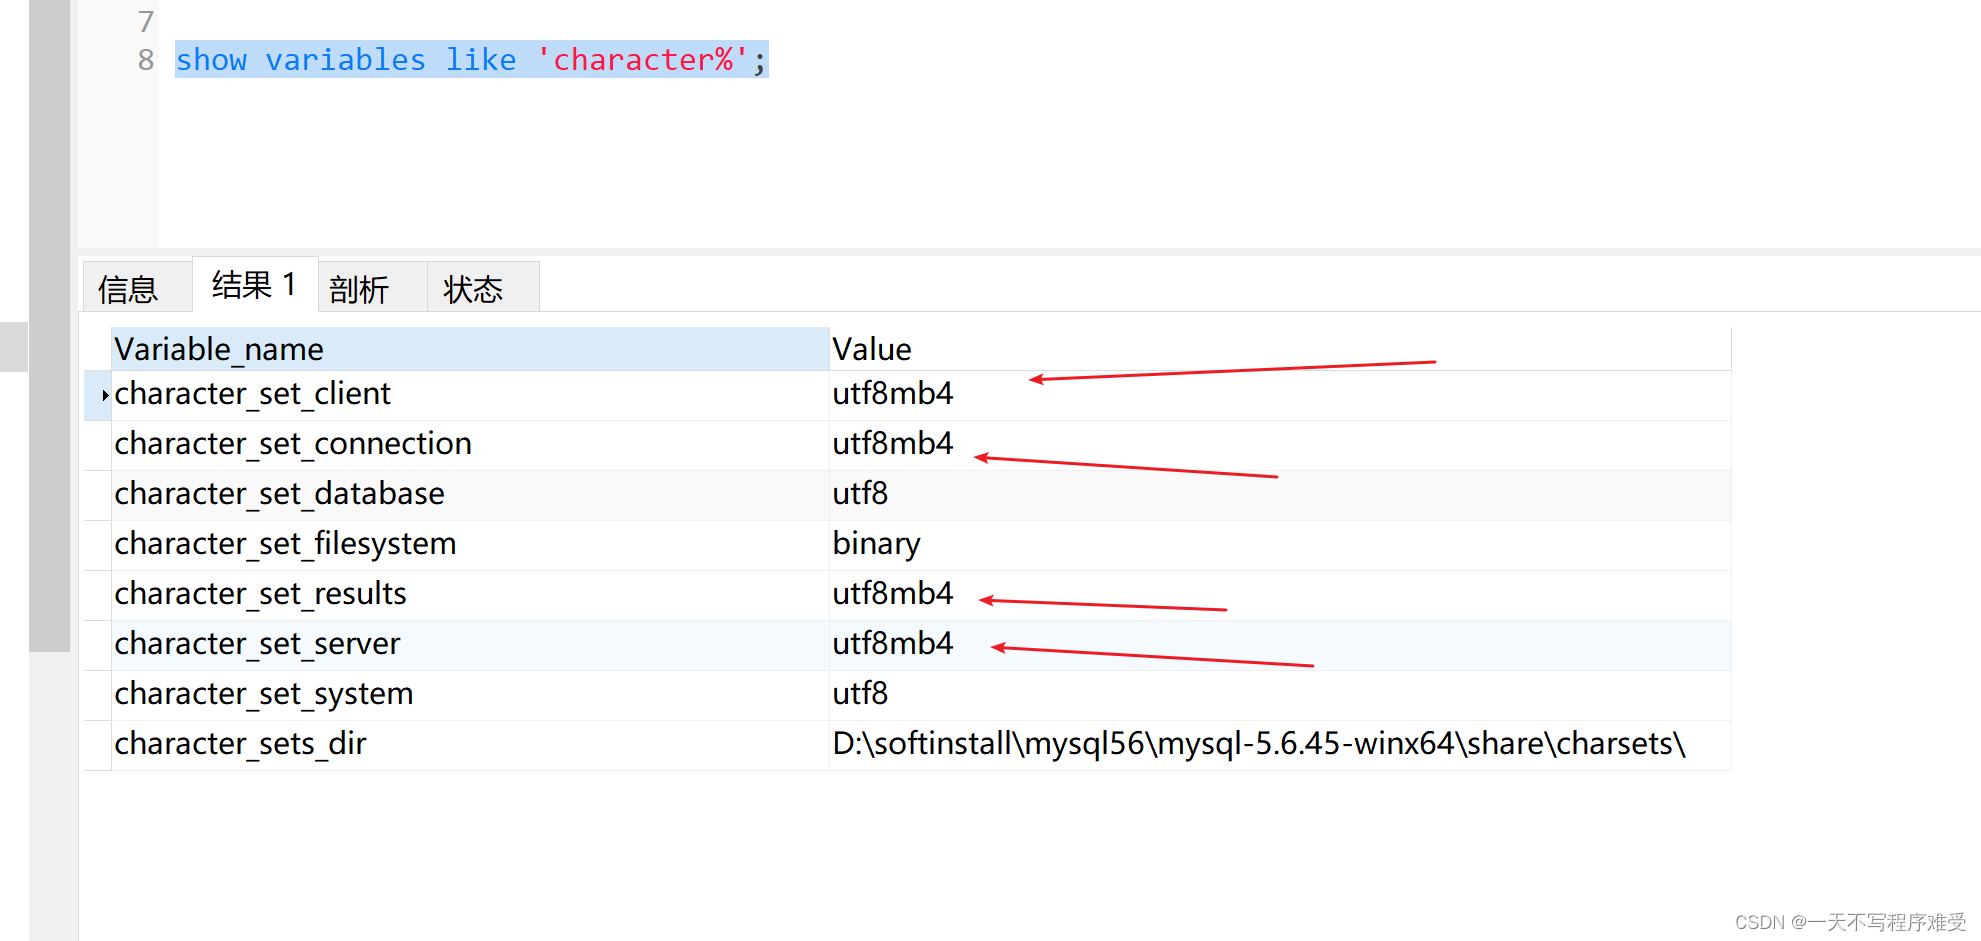
Task: Select the character_set_database cell
Action: [470, 495]
